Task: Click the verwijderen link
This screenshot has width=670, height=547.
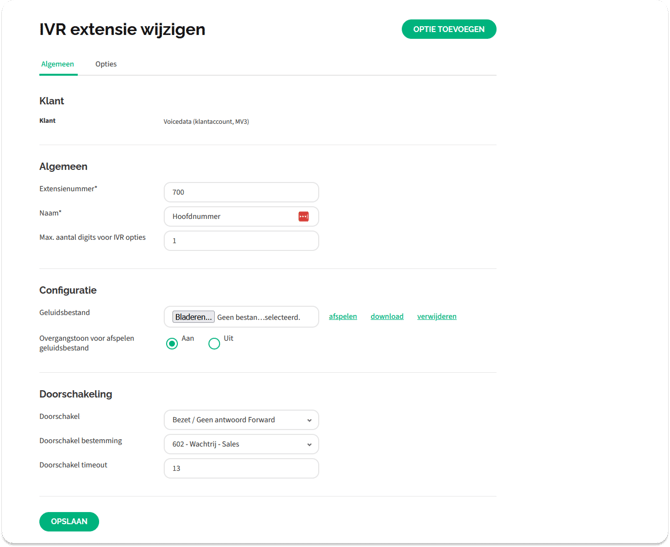Action: [x=437, y=316]
